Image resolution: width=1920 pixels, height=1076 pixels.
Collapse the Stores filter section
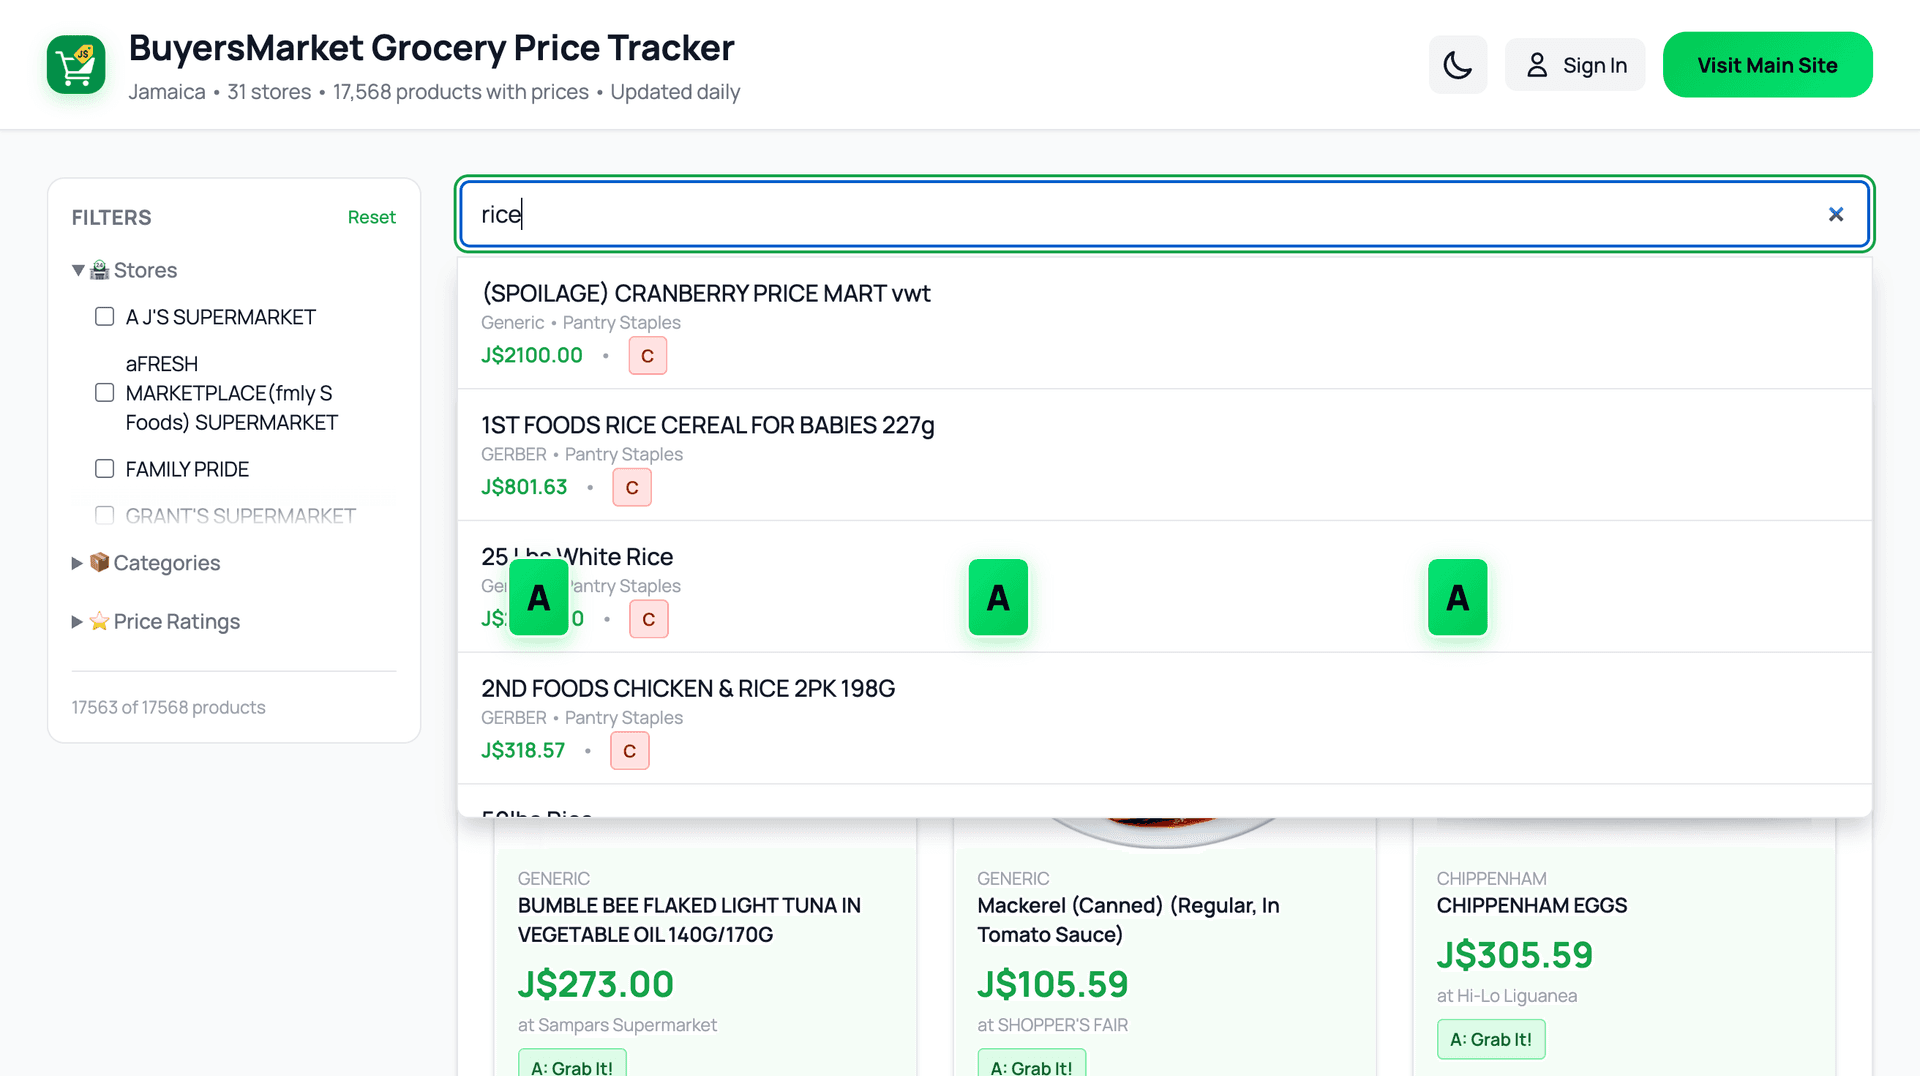click(78, 269)
